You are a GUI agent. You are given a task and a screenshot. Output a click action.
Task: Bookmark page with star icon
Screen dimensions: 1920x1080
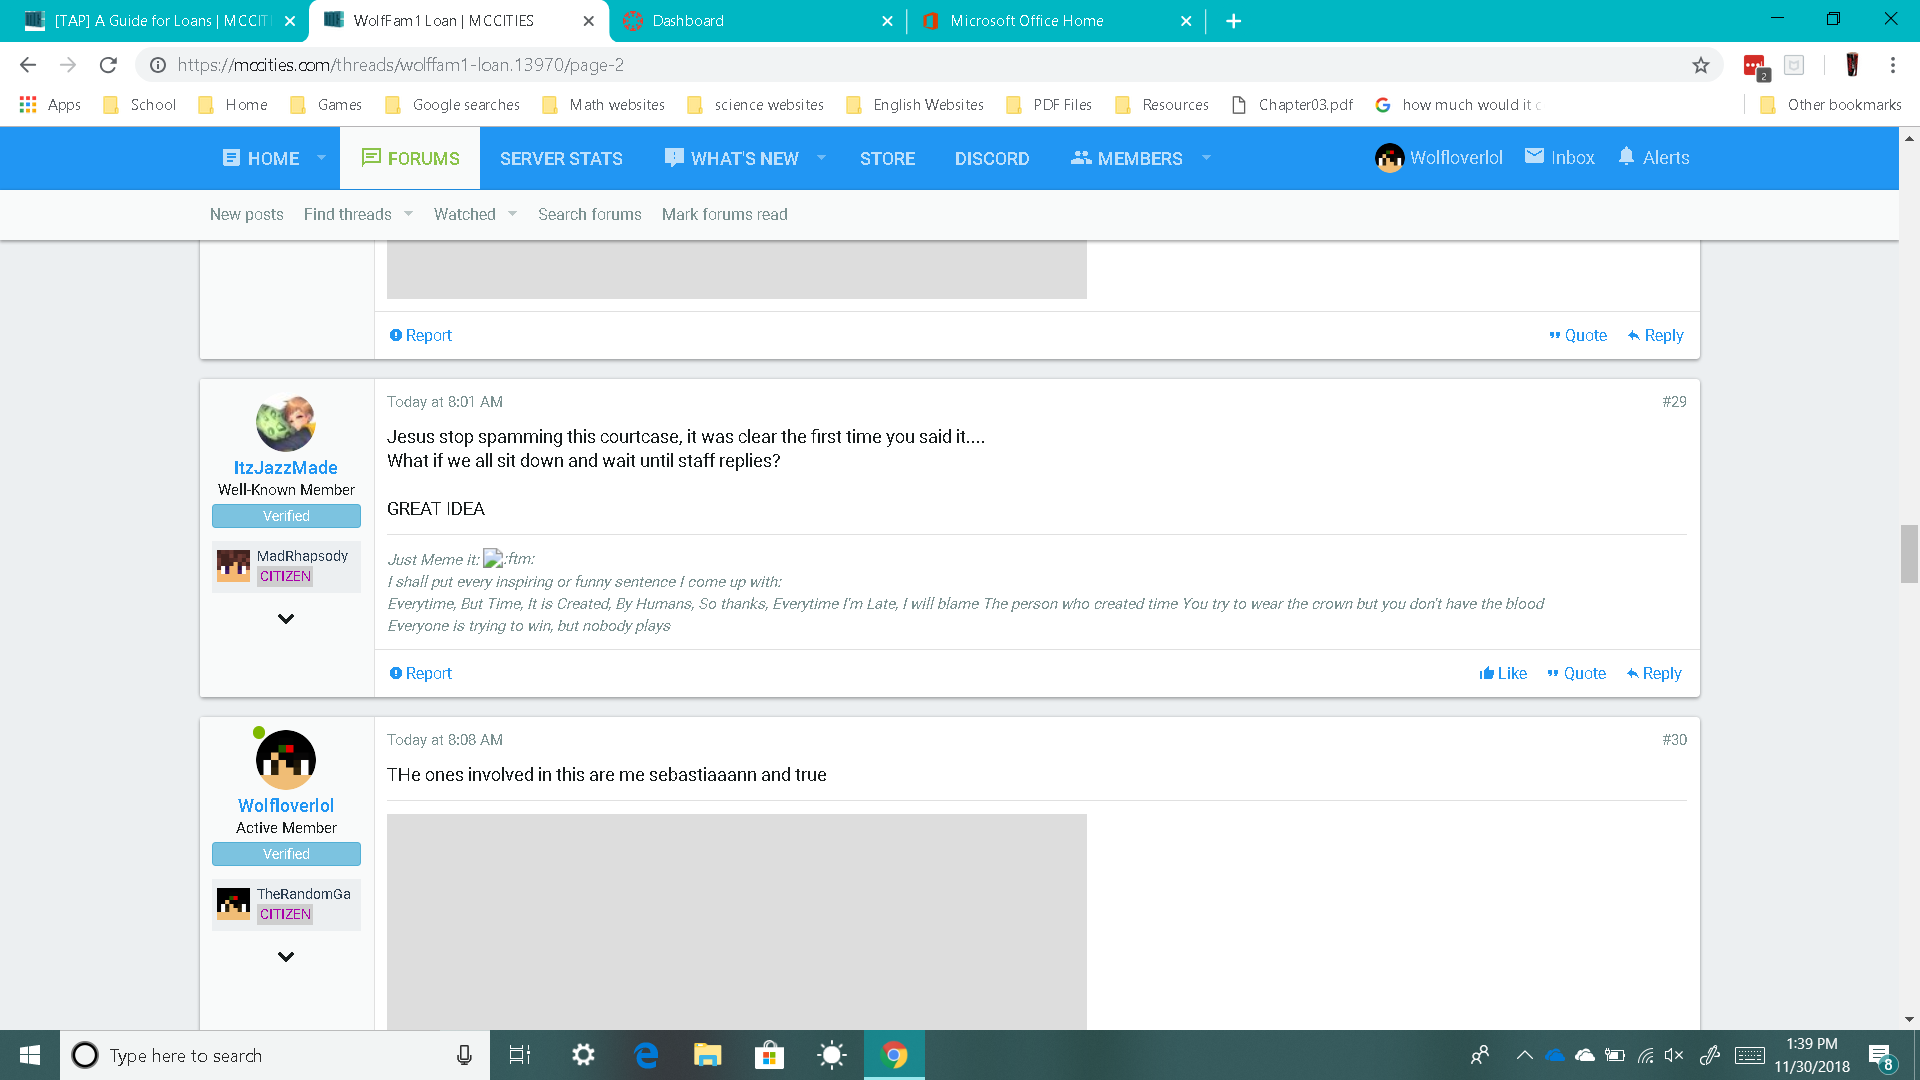[1701, 65]
